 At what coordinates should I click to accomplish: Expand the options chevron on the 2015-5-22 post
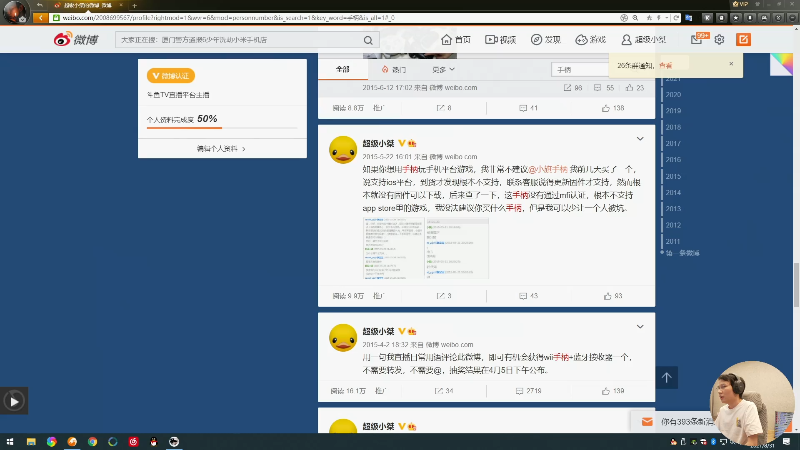pyautogui.click(x=640, y=139)
